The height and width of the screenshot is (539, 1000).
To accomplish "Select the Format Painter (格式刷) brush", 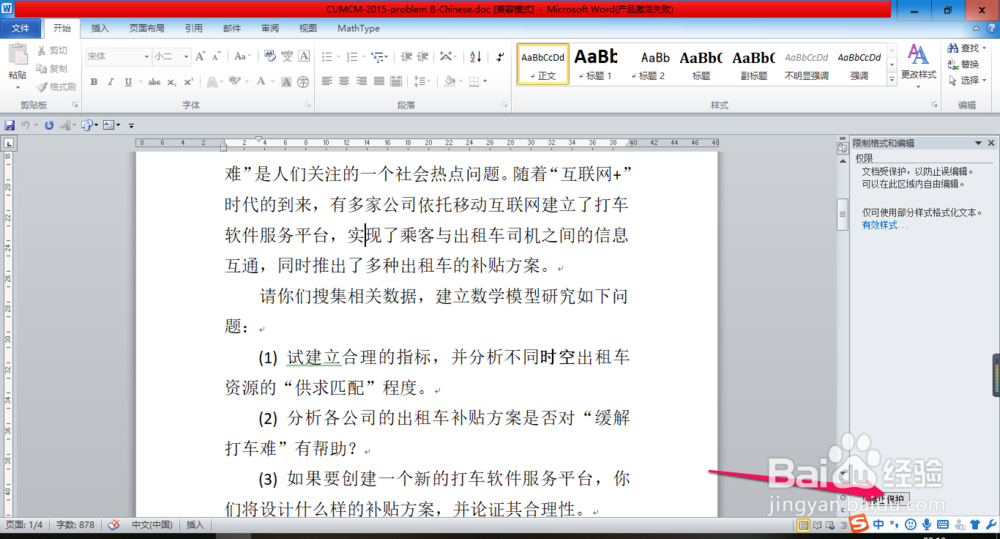I will (56, 86).
